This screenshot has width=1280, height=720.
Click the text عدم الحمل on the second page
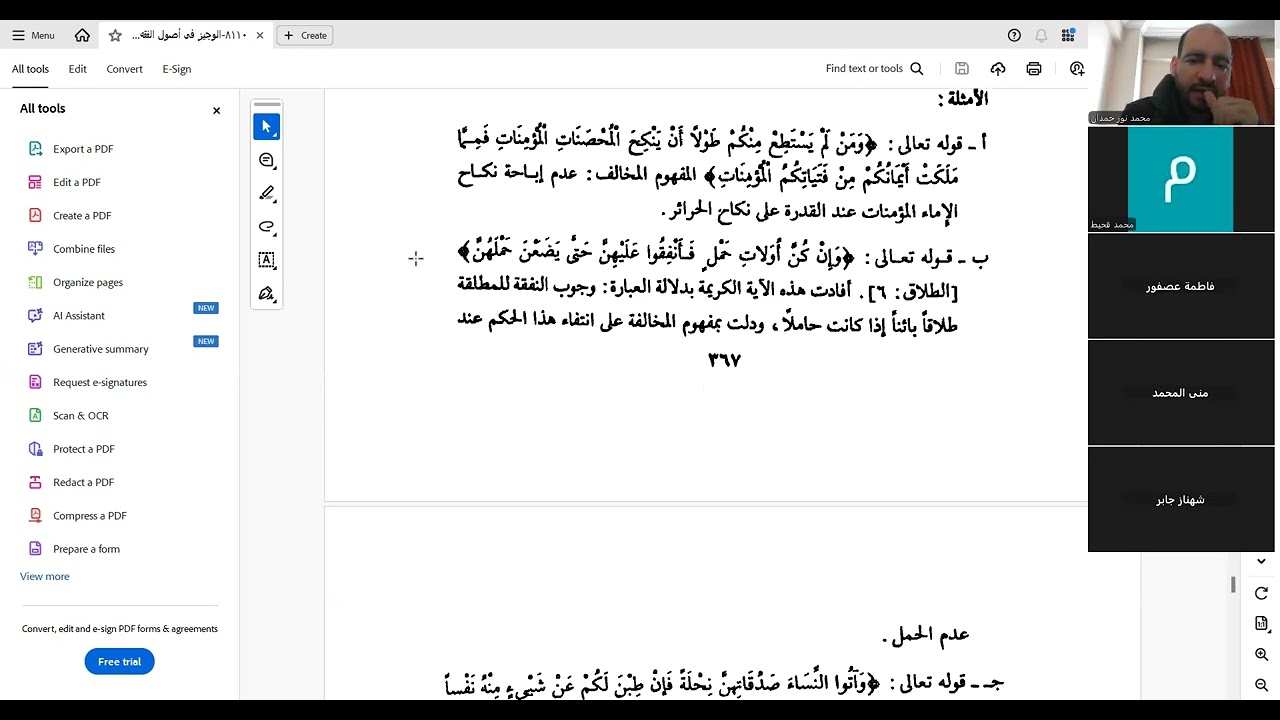point(926,634)
